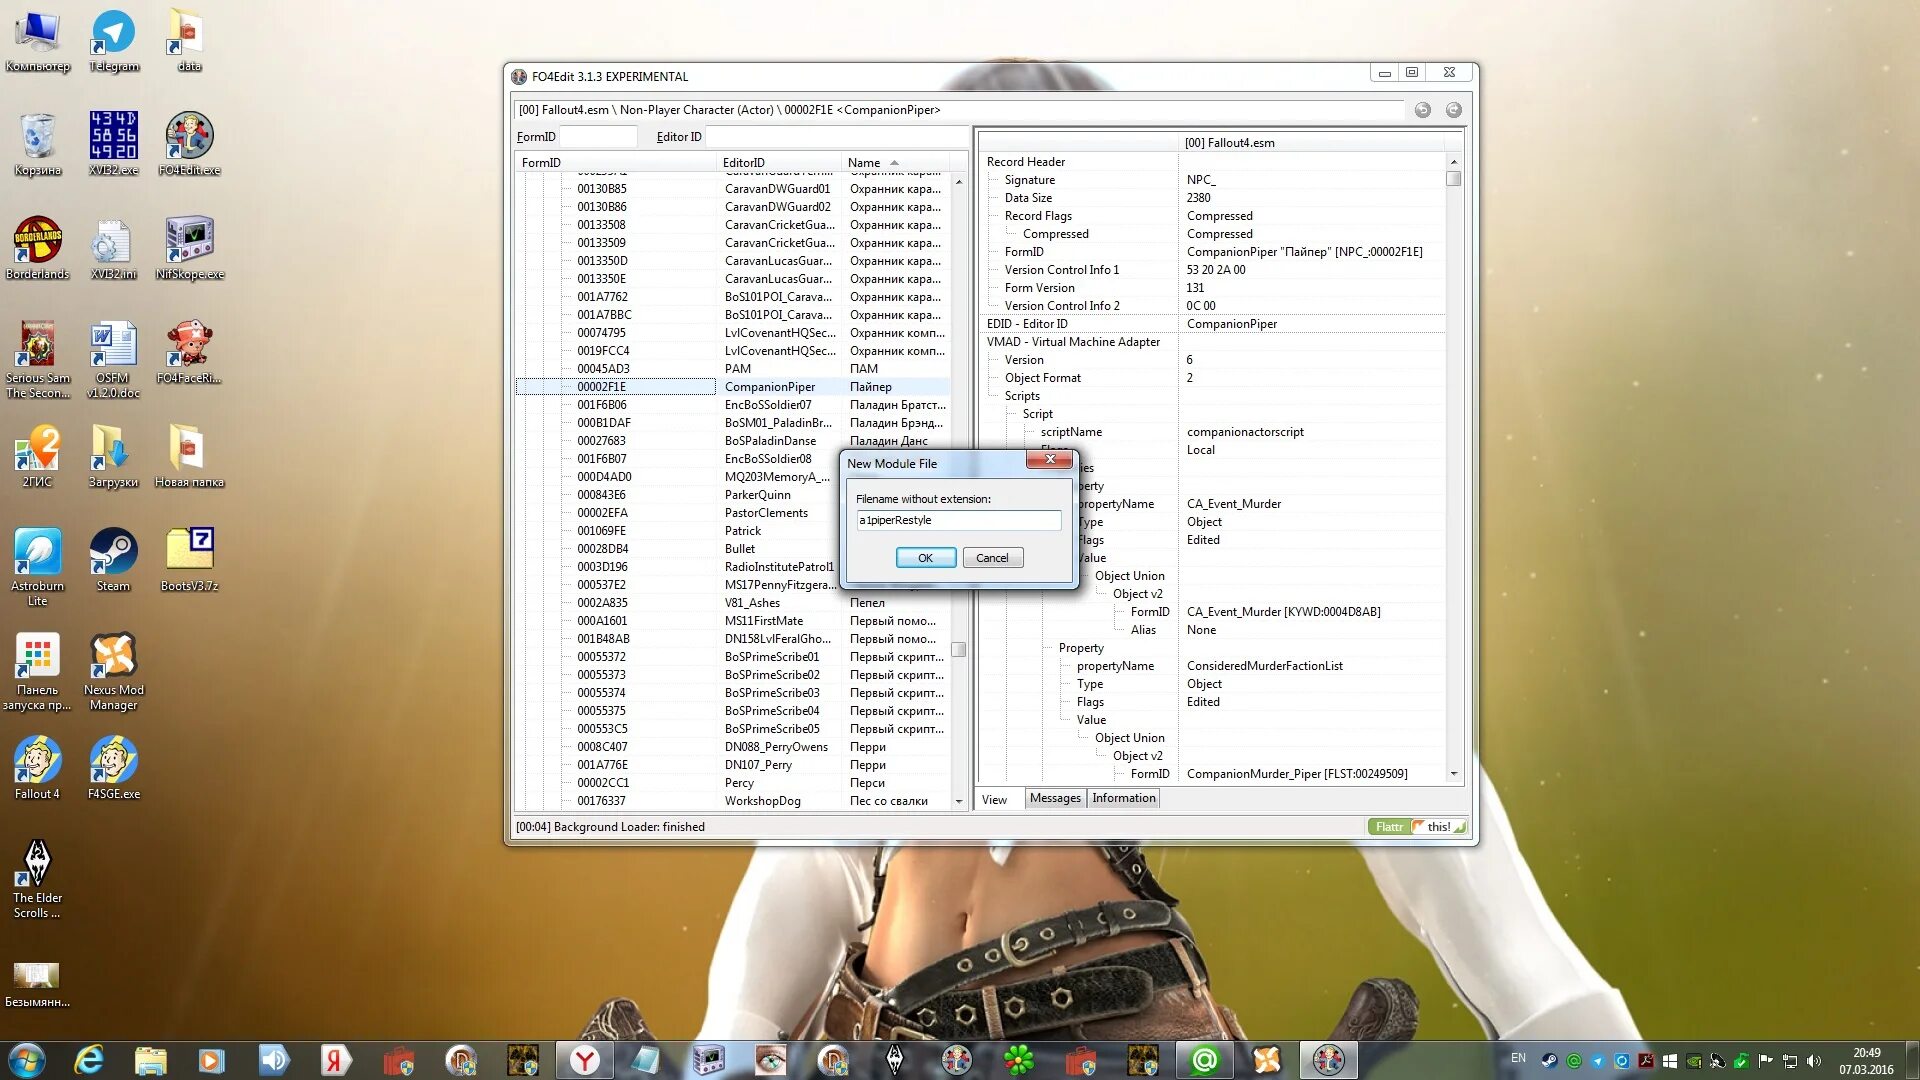This screenshot has width=1920, height=1080.
Task: Select the BoSPaladinDanse record row
Action: tap(733, 441)
